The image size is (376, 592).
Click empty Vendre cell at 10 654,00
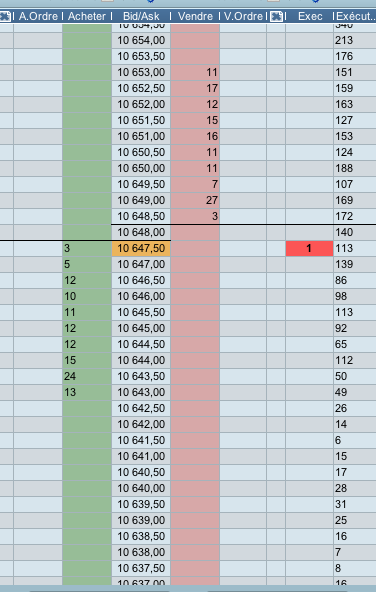point(195,40)
